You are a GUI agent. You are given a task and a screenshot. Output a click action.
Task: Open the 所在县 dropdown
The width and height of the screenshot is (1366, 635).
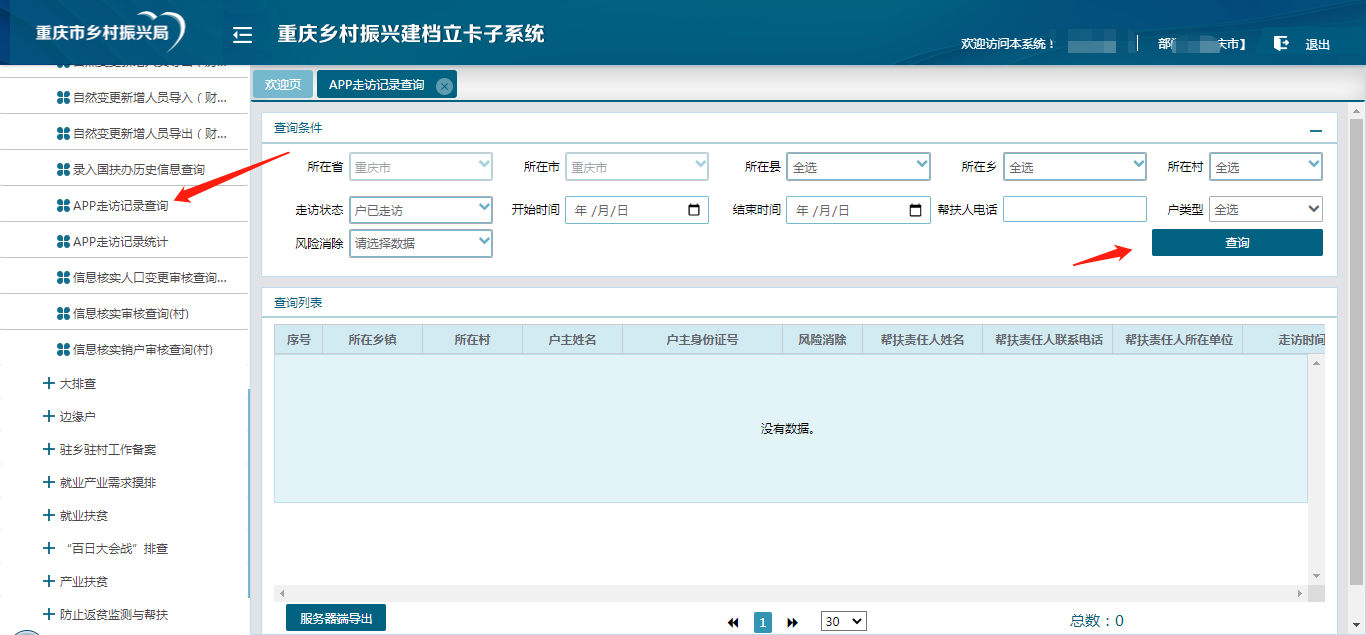(858, 167)
